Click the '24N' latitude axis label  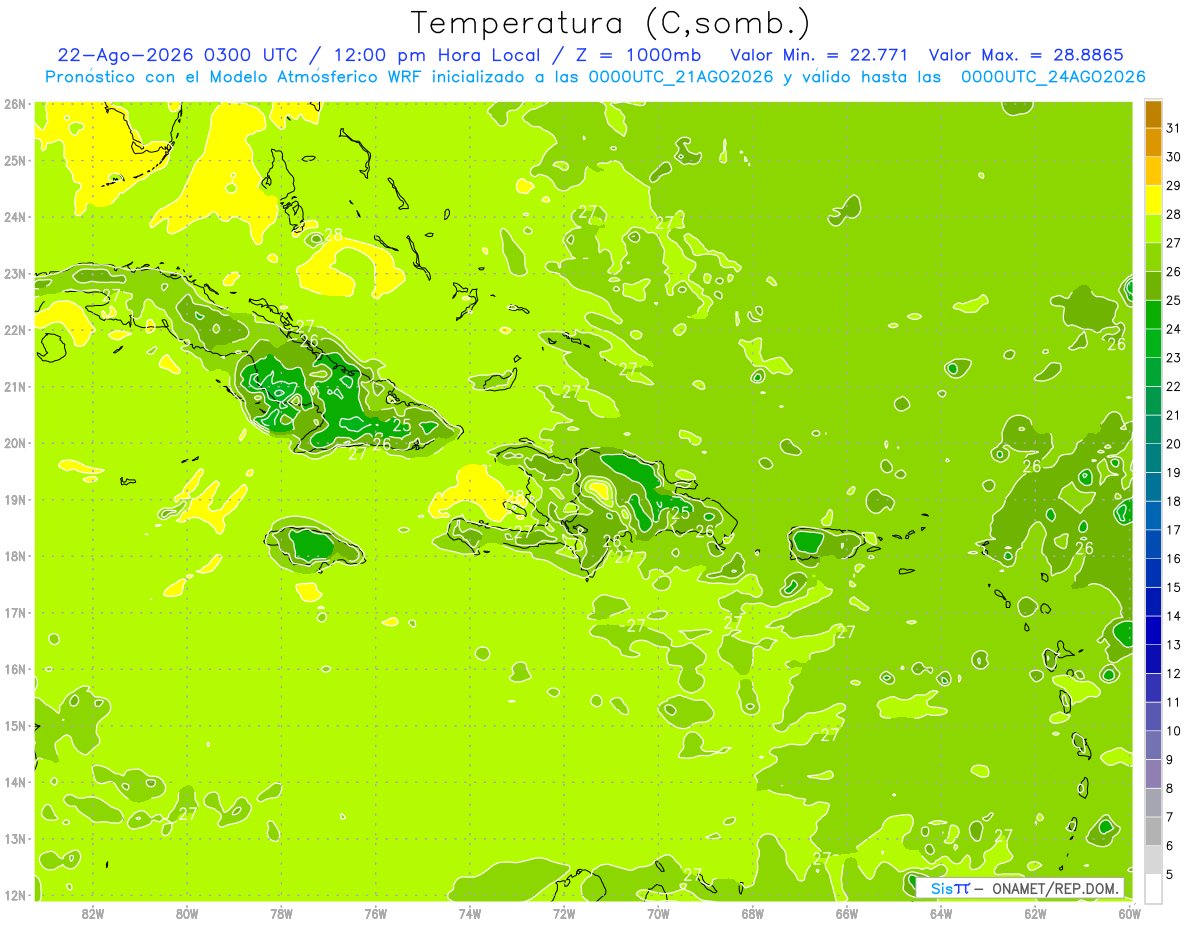pos(14,217)
